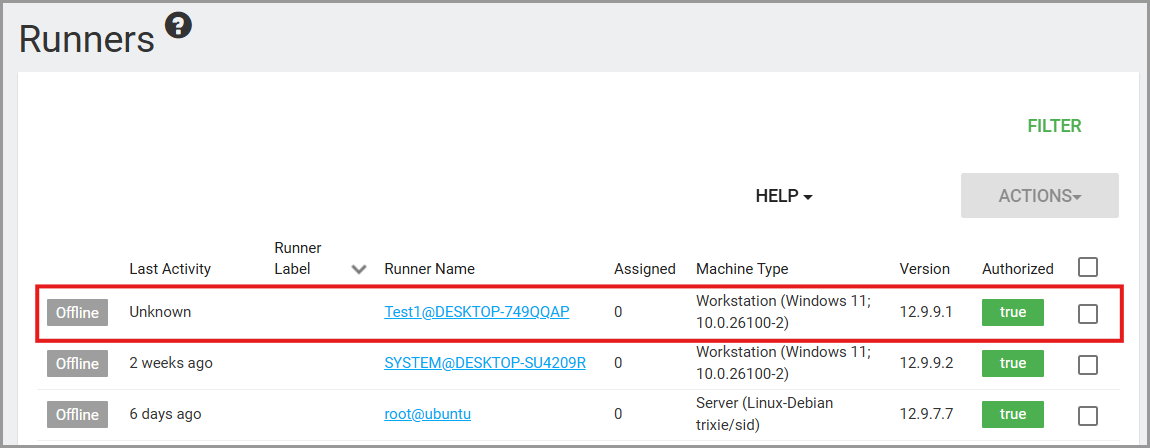Open the Runners help question mark icon
Image resolution: width=1150 pixels, height=448 pixels.
tap(178, 26)
